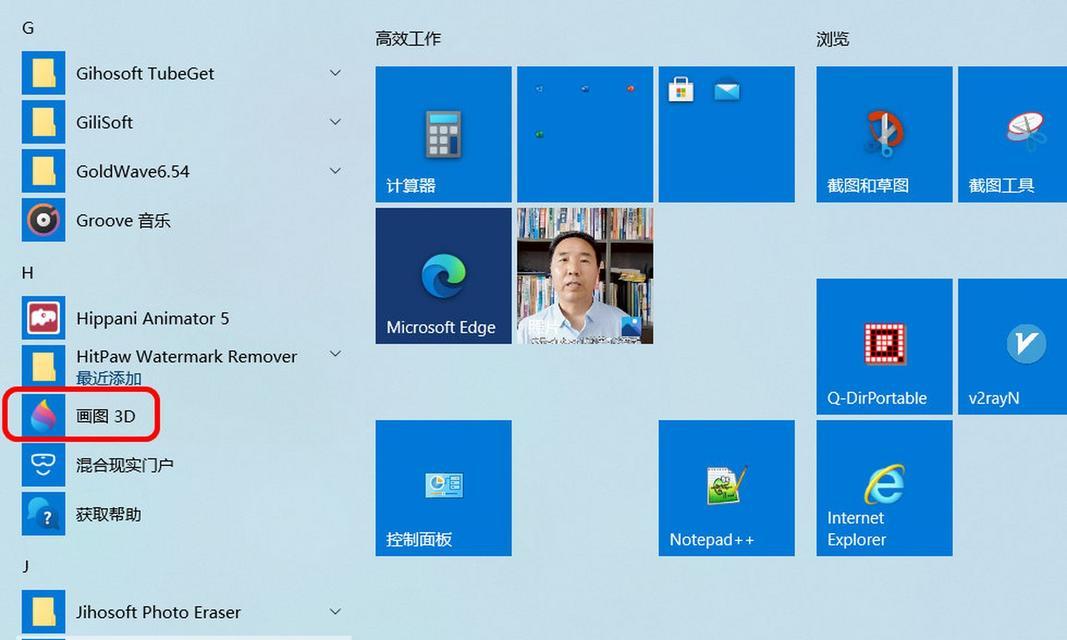The height and width of the screenshot is (640, 1067).
Task: Expand the Jihosoft Photo Eraser folder chevron
Action: pos(335,611)
